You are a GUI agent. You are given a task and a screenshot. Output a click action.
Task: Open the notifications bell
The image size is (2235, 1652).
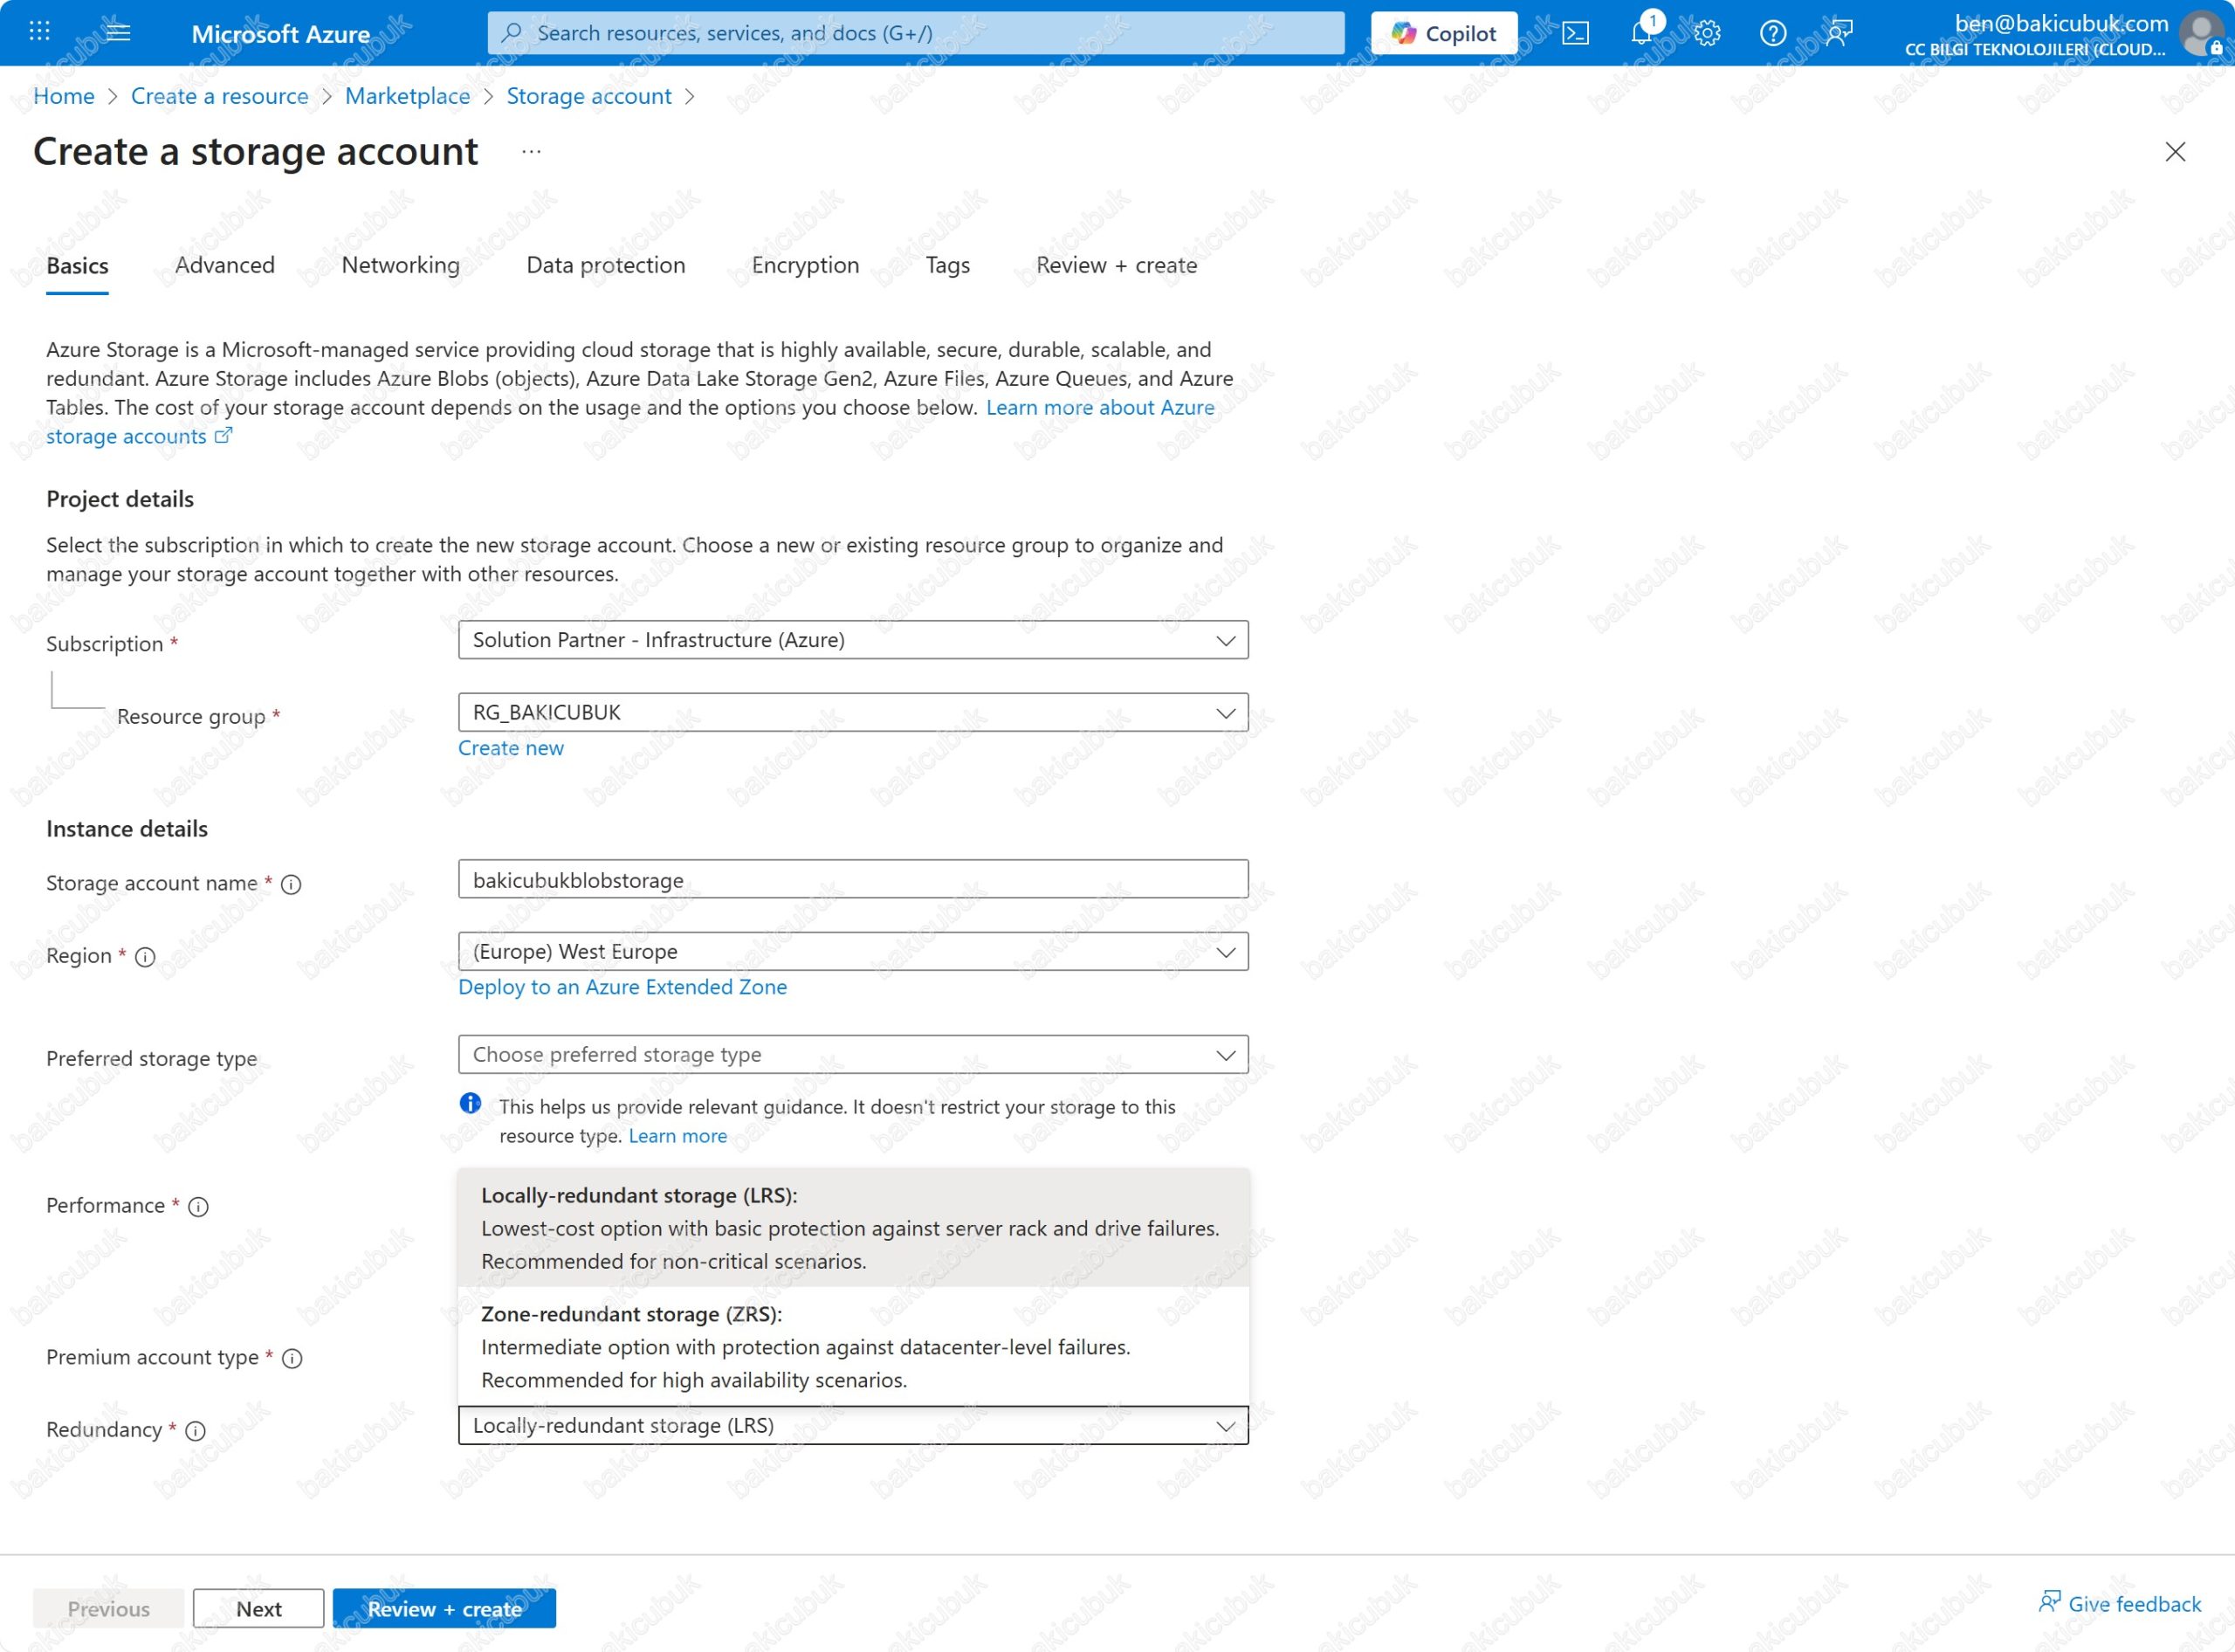click(1641, 33)
